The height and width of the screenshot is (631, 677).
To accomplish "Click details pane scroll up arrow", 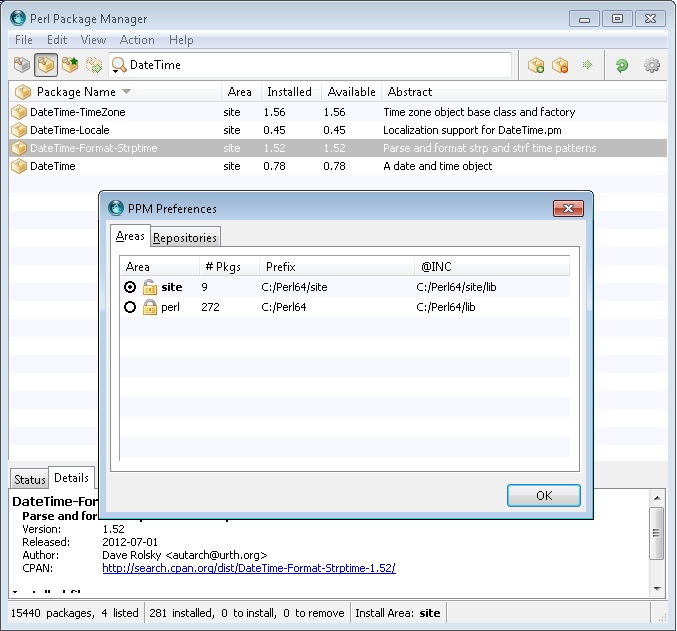I will click(657, 498).
